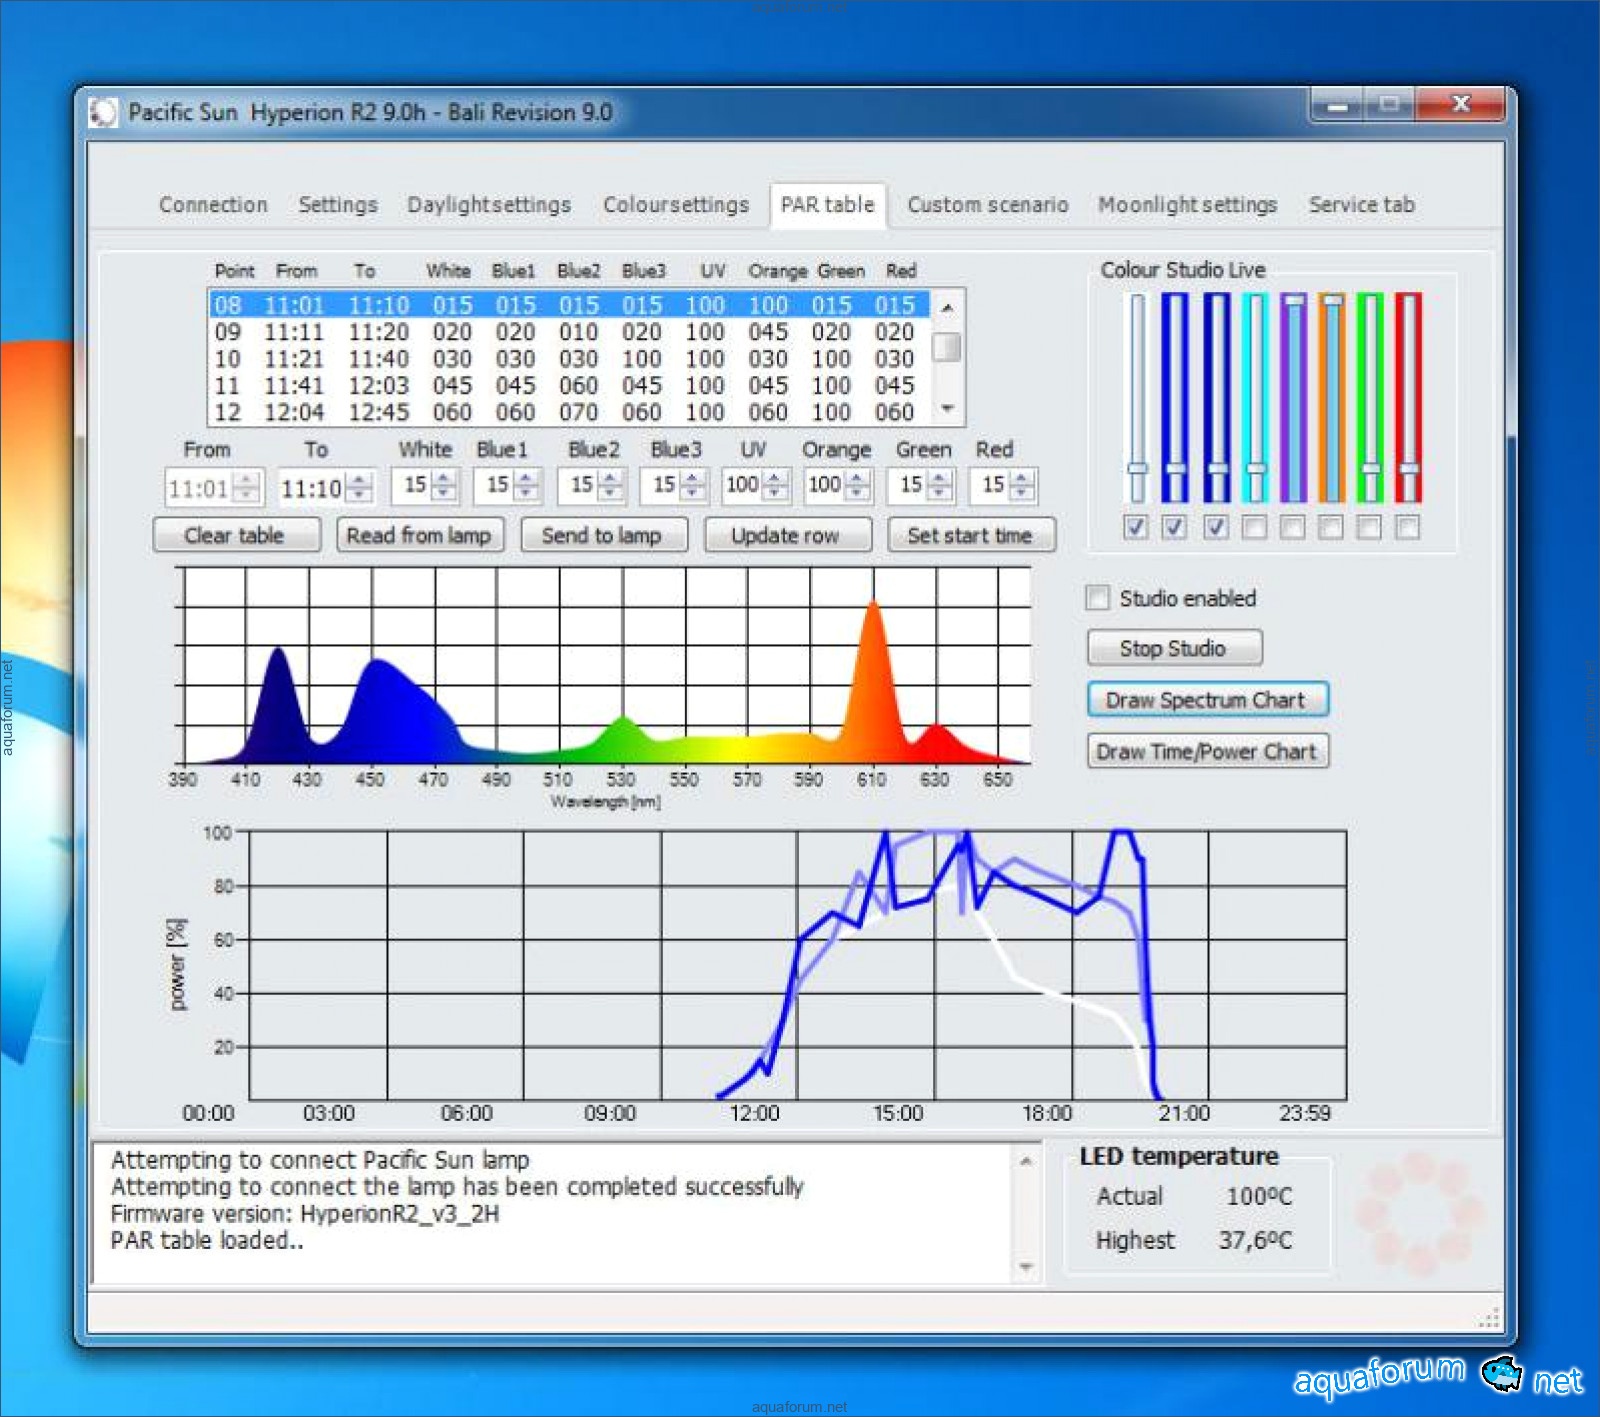Image resolution: width=1600 pixels, height=1417 pixels.
Task: Click the PAR table list scroll-up arrow
Action: (x=946, y=307)
